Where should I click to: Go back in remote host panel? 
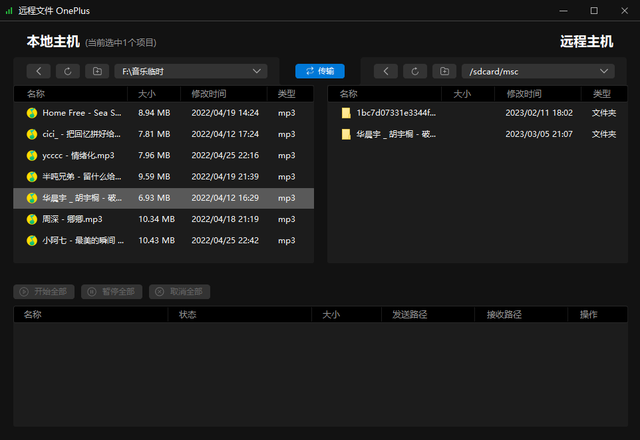click(x=386, y=71)
